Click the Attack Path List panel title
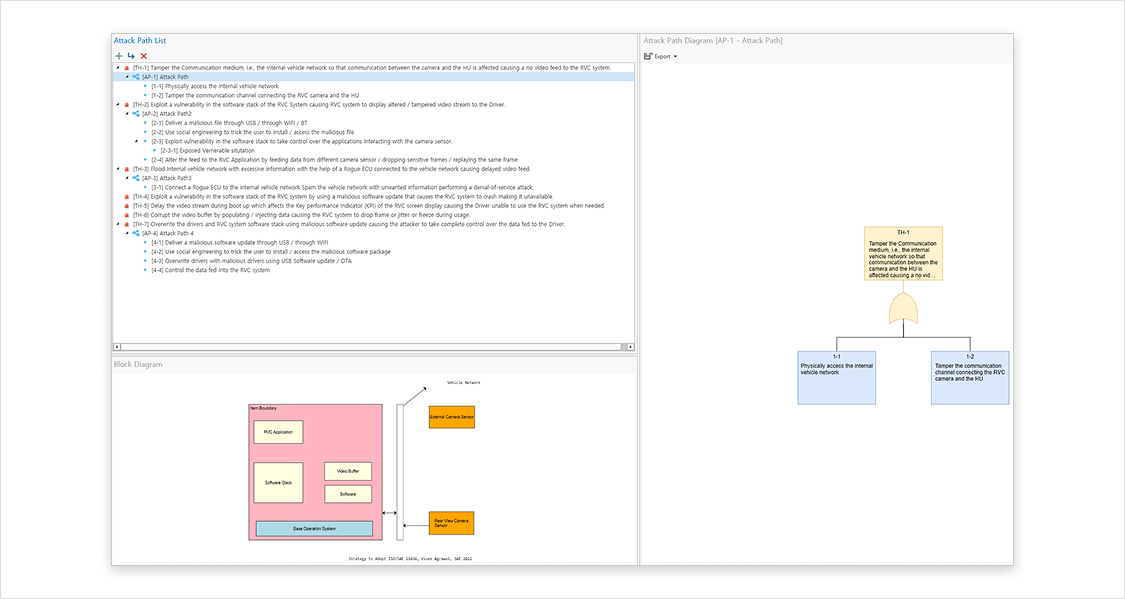 point(140,41)
